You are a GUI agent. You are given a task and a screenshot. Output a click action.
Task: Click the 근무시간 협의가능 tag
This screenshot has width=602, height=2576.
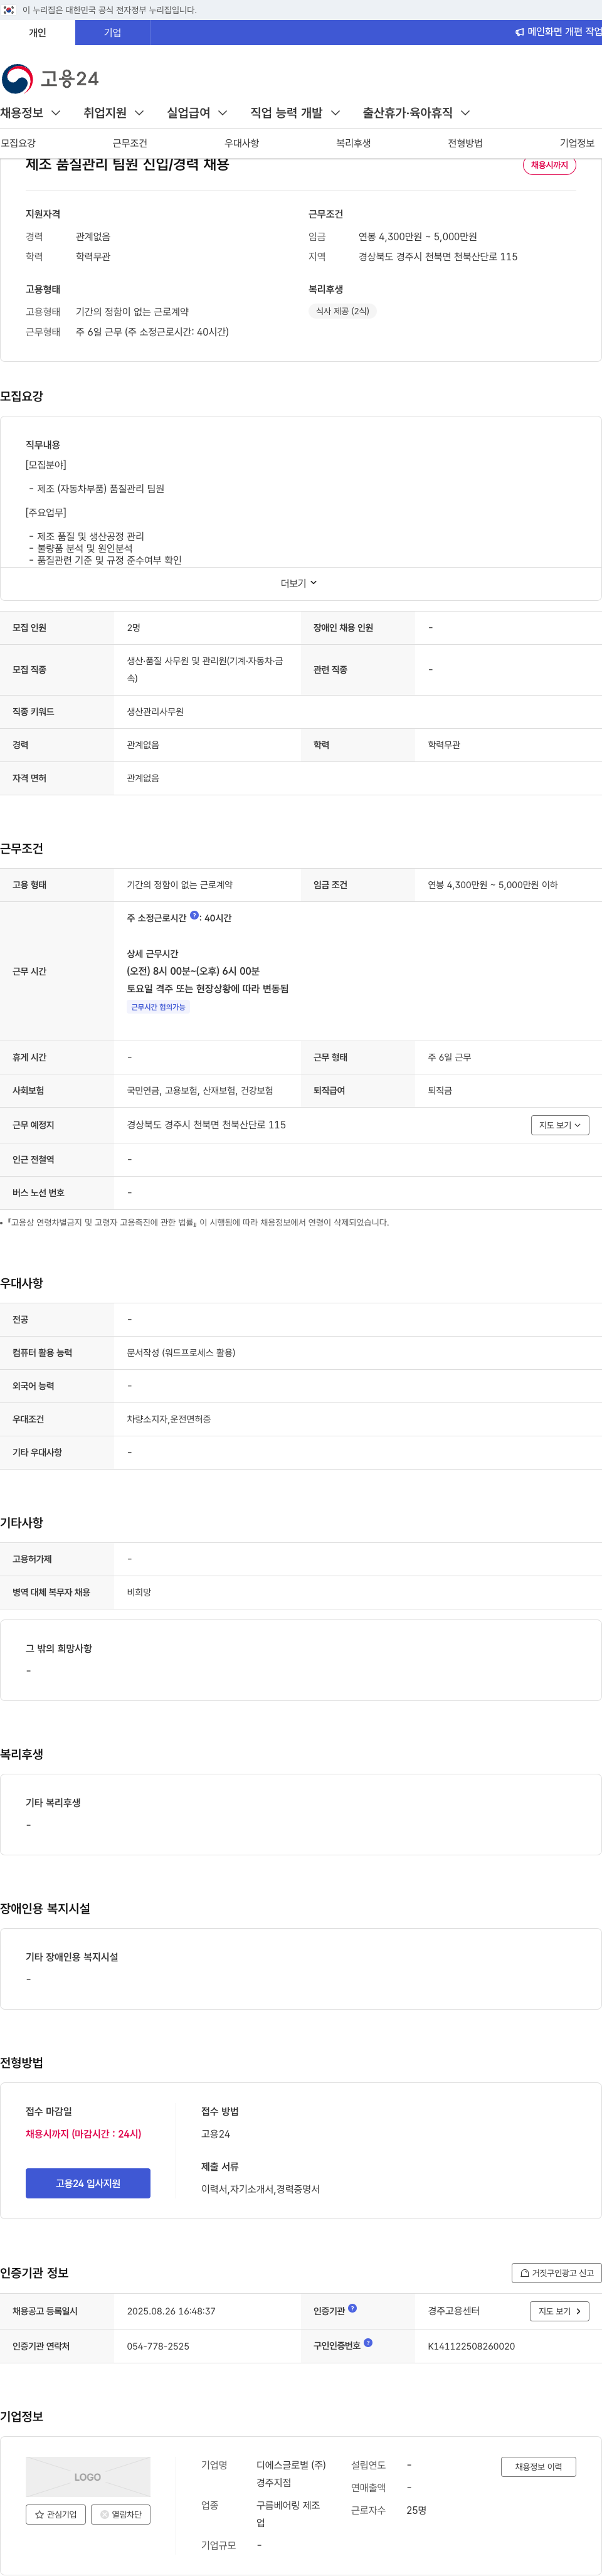[159, 1007]
